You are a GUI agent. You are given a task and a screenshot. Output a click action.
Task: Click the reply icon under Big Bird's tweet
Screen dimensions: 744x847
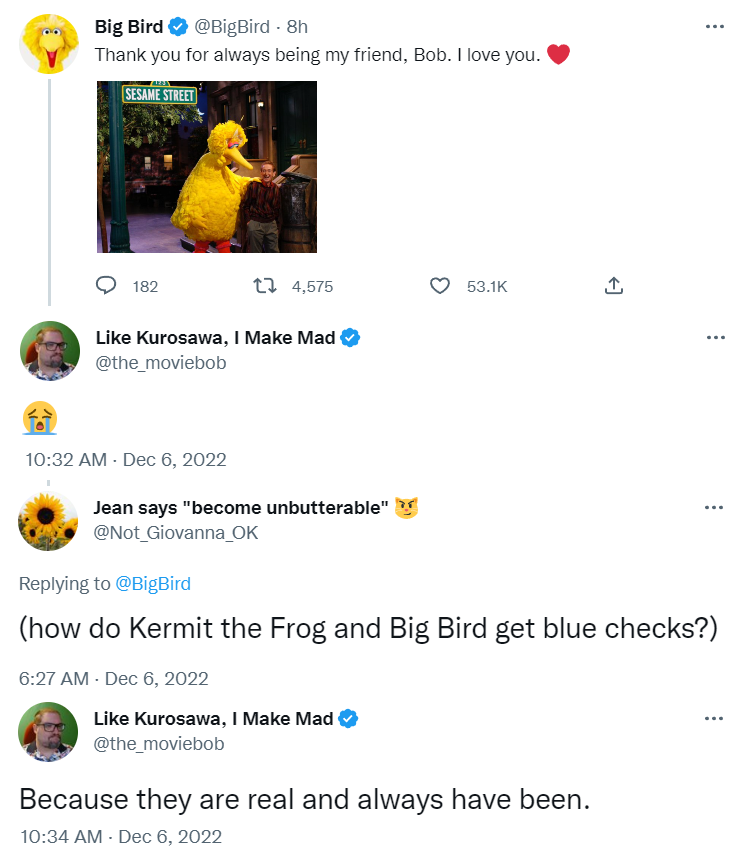pyautogui.click(x=106, y=285)
